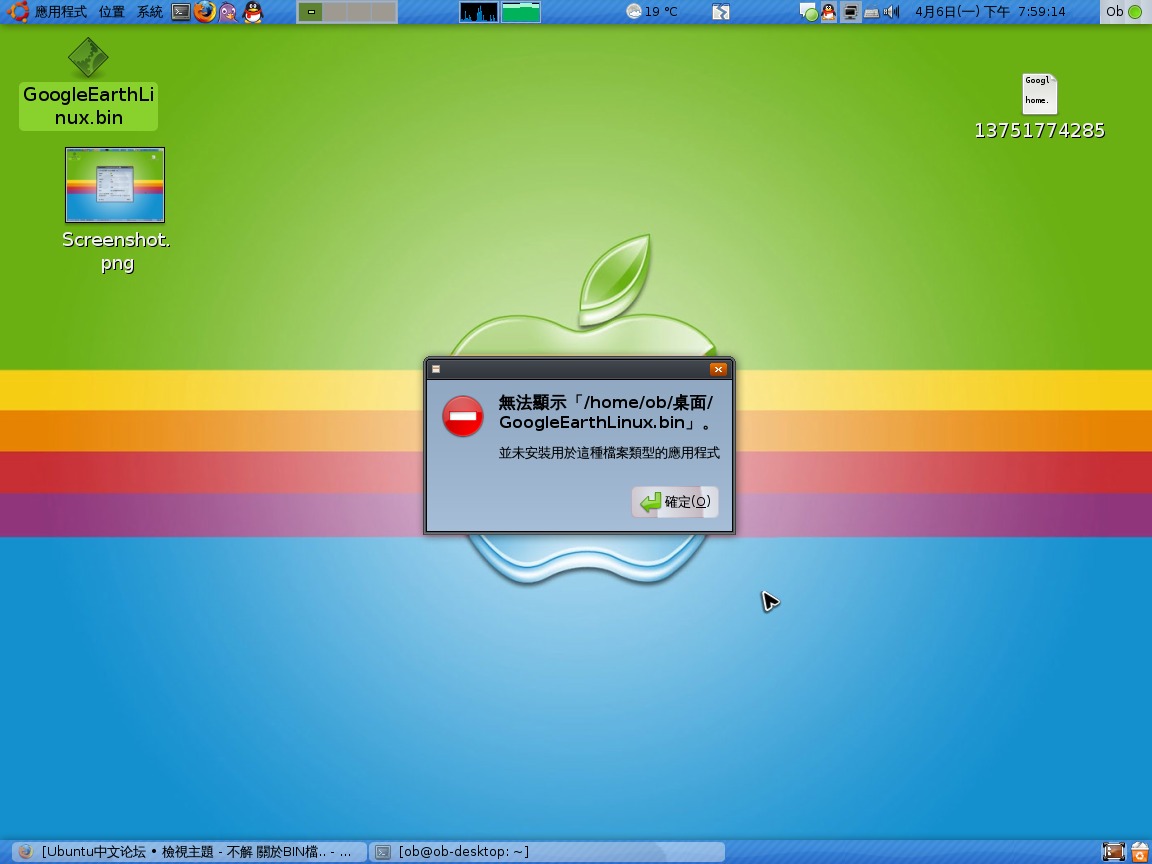
Task: Click the QQ tray icon
Action: click(x=829, y=12)
